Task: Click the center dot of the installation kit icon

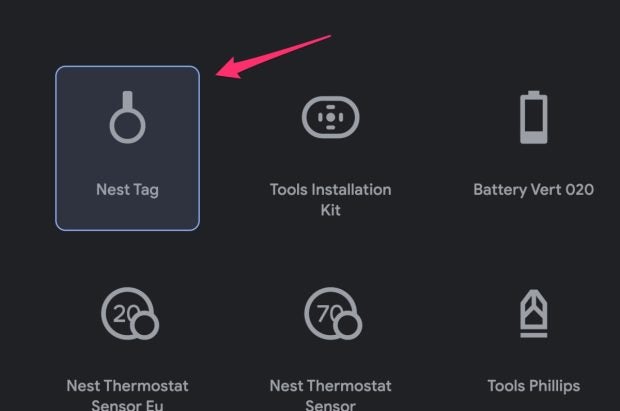Action: pyautogui.click(x=331, y=117)
